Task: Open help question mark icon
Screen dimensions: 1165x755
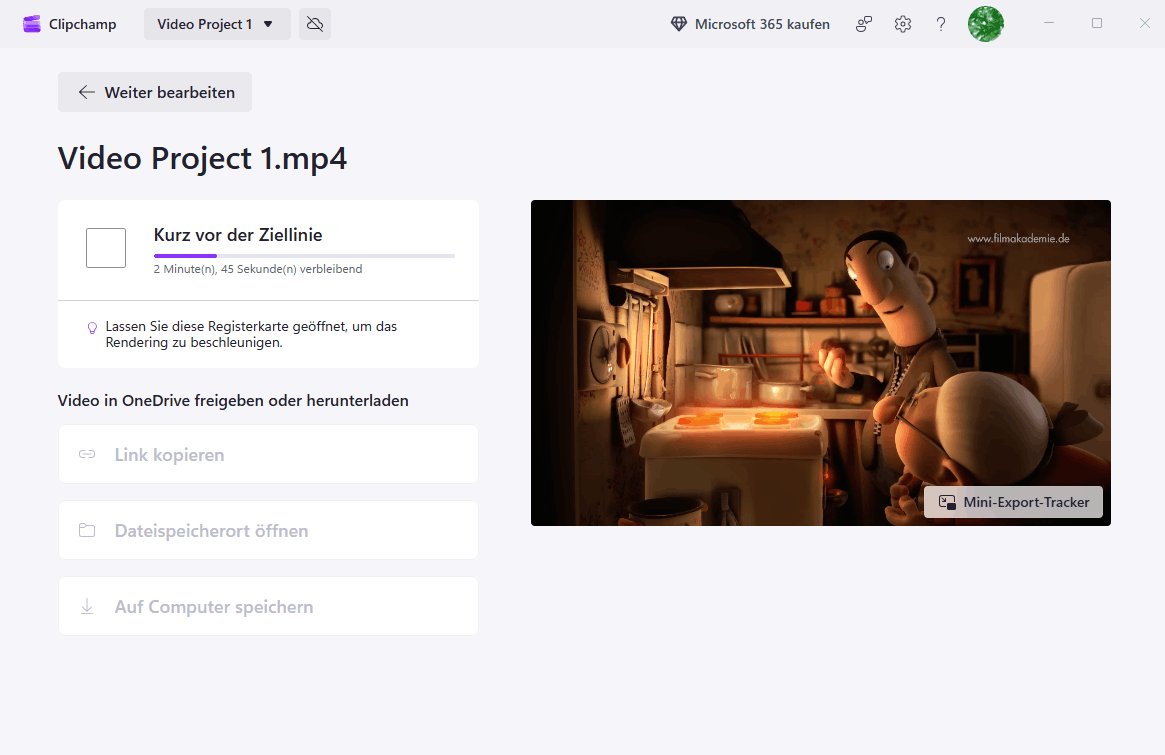Action: click(x=941, y=24)
